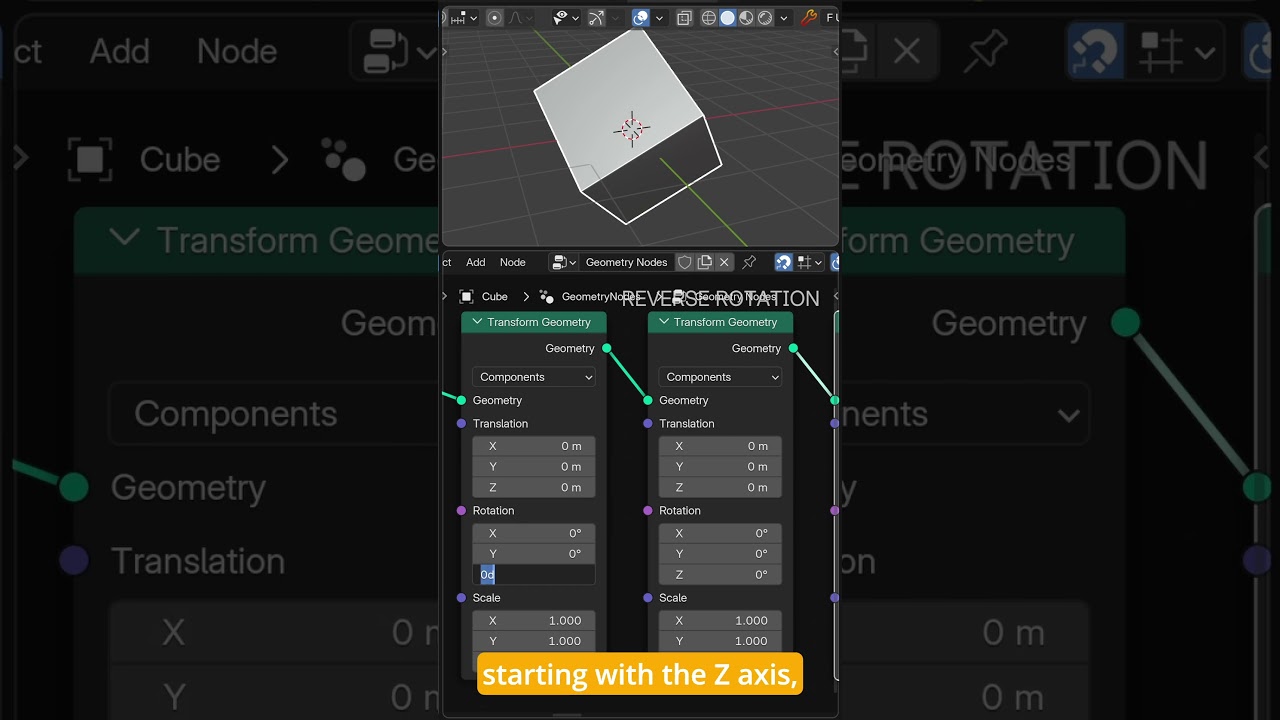Click Scale X value in first node
Viewport: 1280px width, 720px height.
point(534,621)
